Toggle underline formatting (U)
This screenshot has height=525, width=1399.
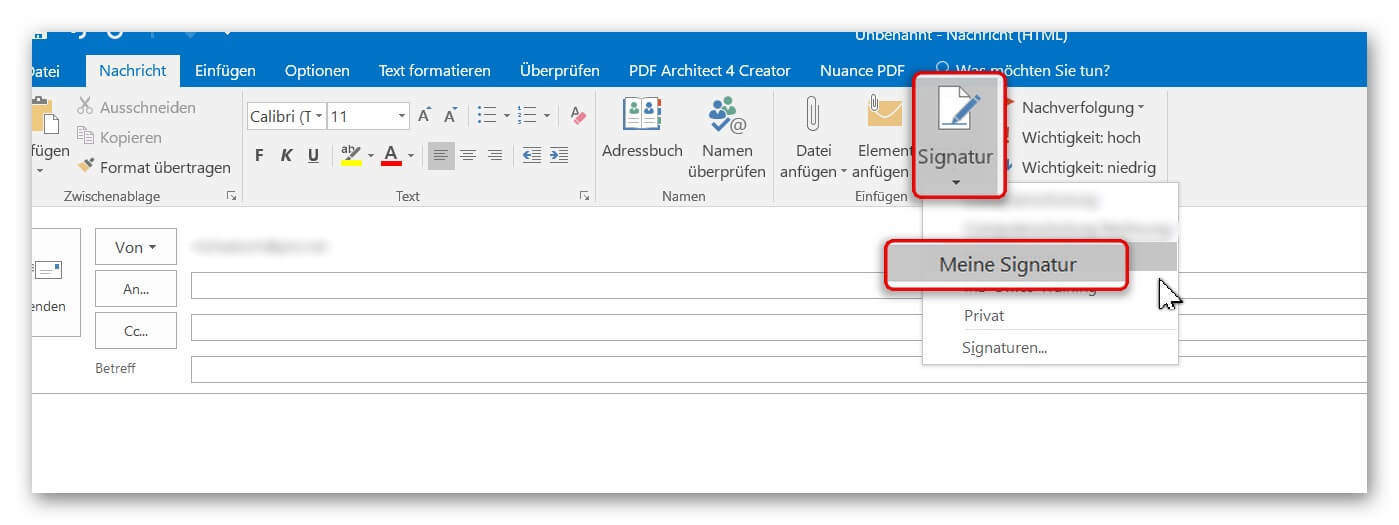313,155
